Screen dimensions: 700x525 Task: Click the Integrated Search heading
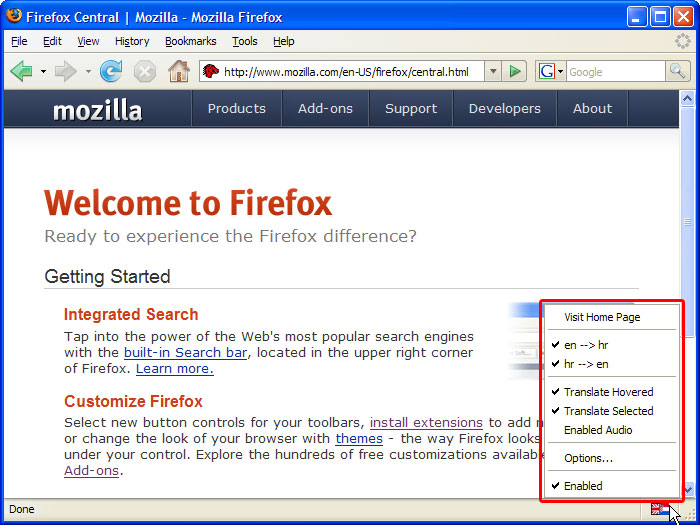[131, 314]
